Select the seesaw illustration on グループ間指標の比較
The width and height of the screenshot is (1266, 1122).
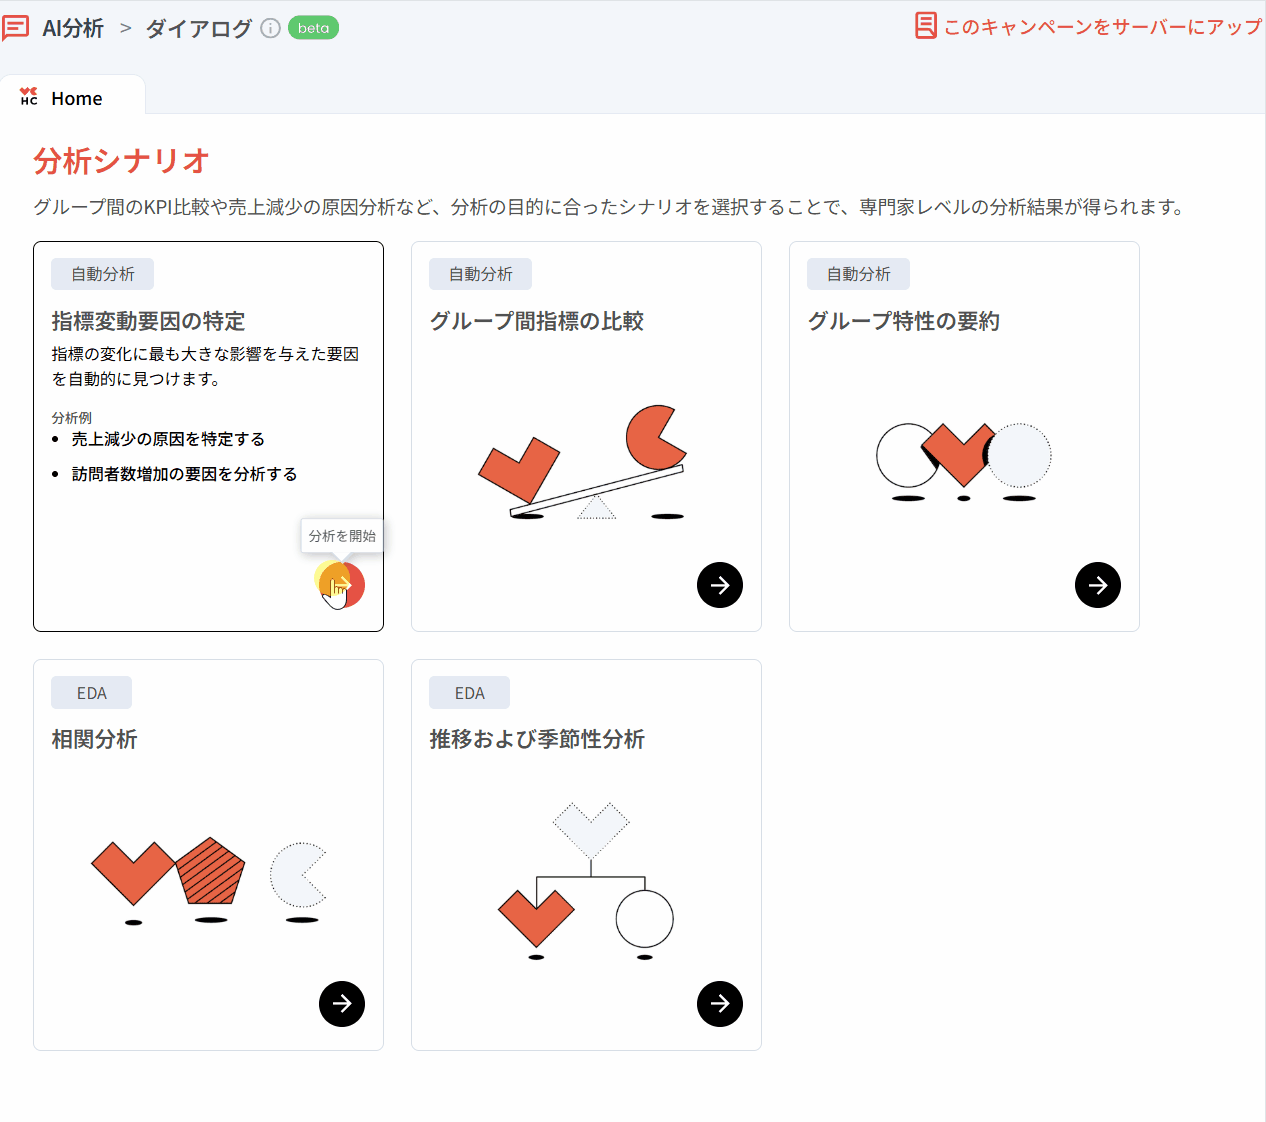pyautogui.click(x=582, y=462)
